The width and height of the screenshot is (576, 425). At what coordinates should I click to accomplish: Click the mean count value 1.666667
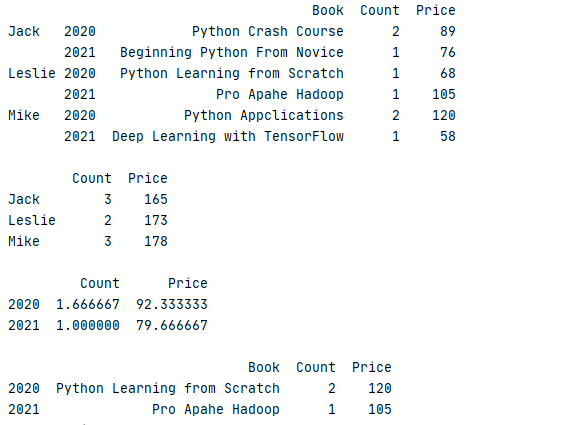click(88, 304)
